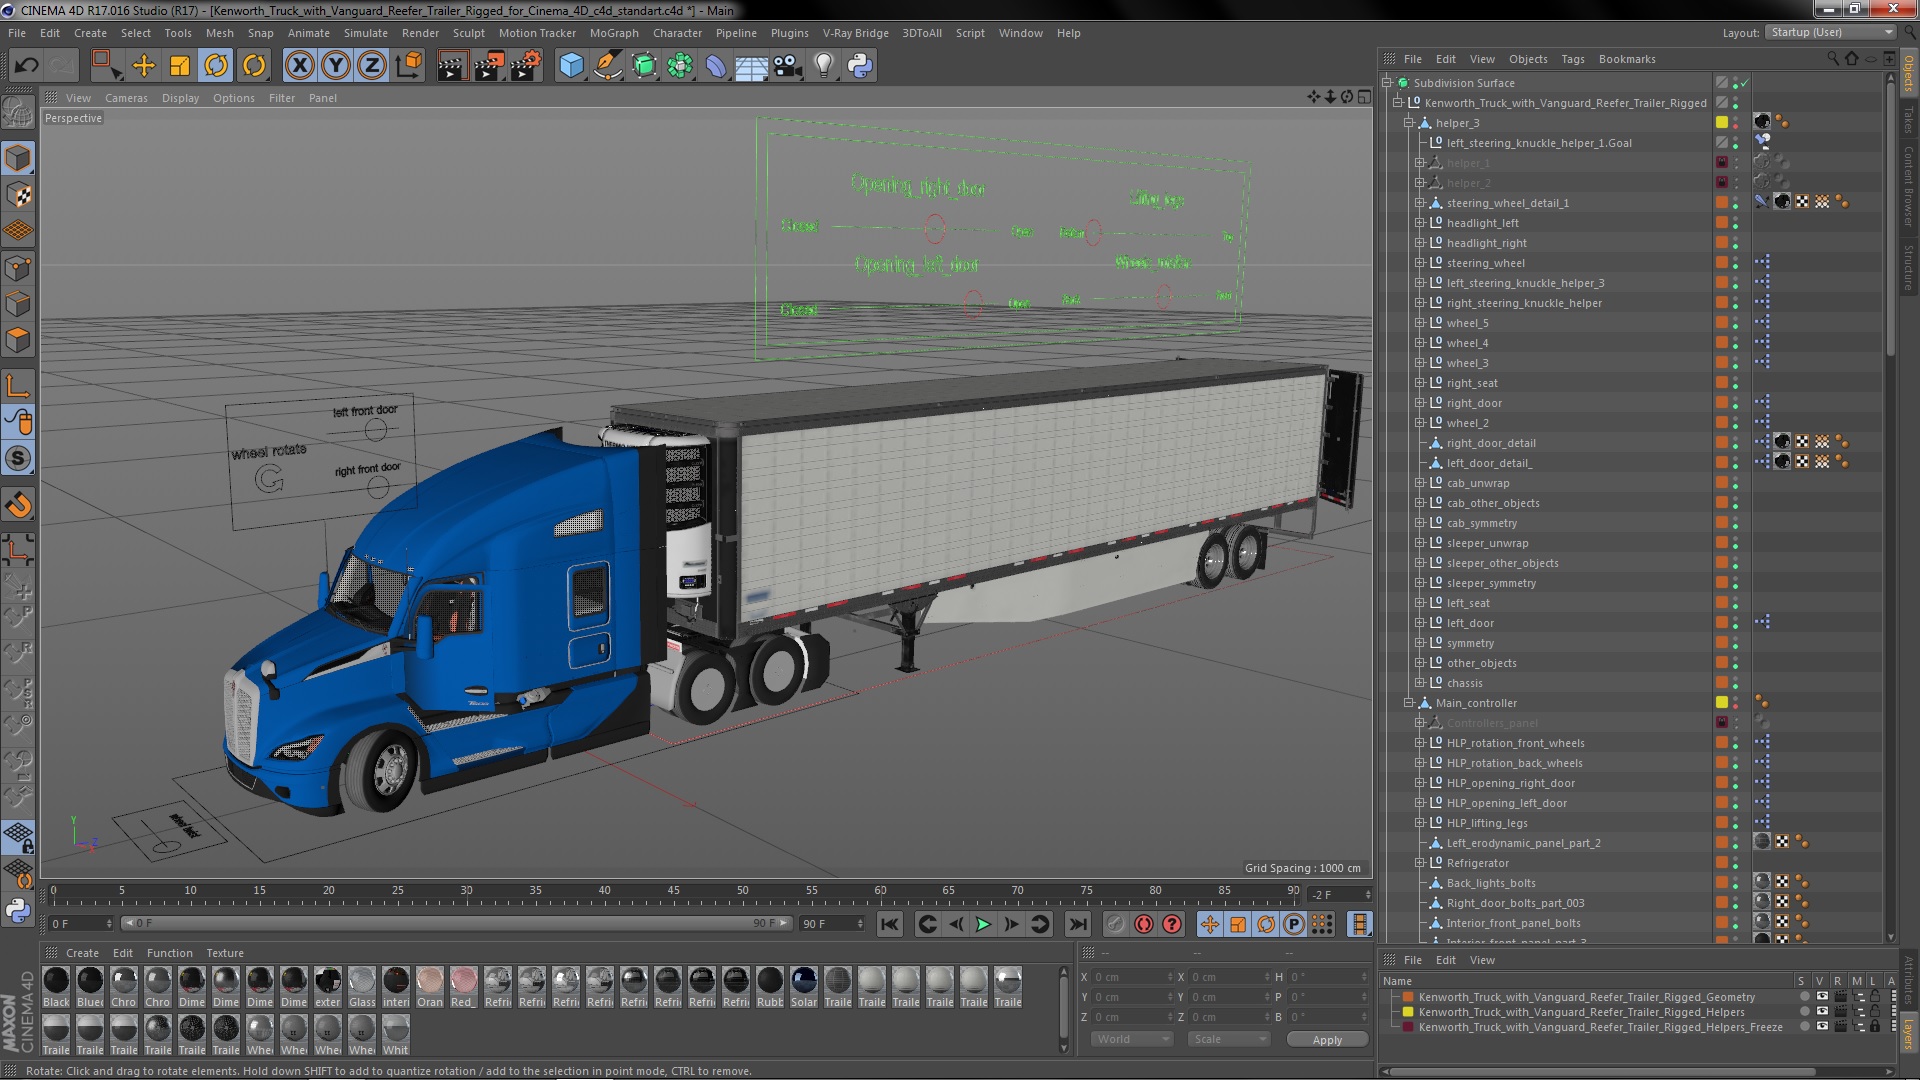Open Edit Render Settings icon
The image size is (1920, 1080).
pyautogui.click(x=525, y=66)
